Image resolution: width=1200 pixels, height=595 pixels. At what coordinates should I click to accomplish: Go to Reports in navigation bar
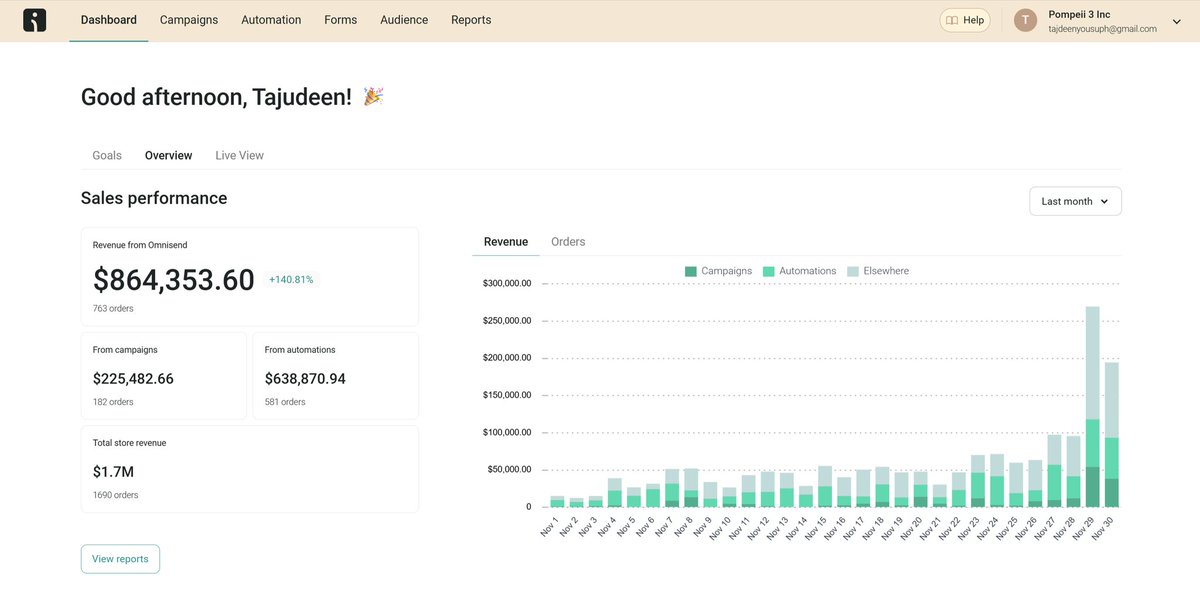coord(471,20)
